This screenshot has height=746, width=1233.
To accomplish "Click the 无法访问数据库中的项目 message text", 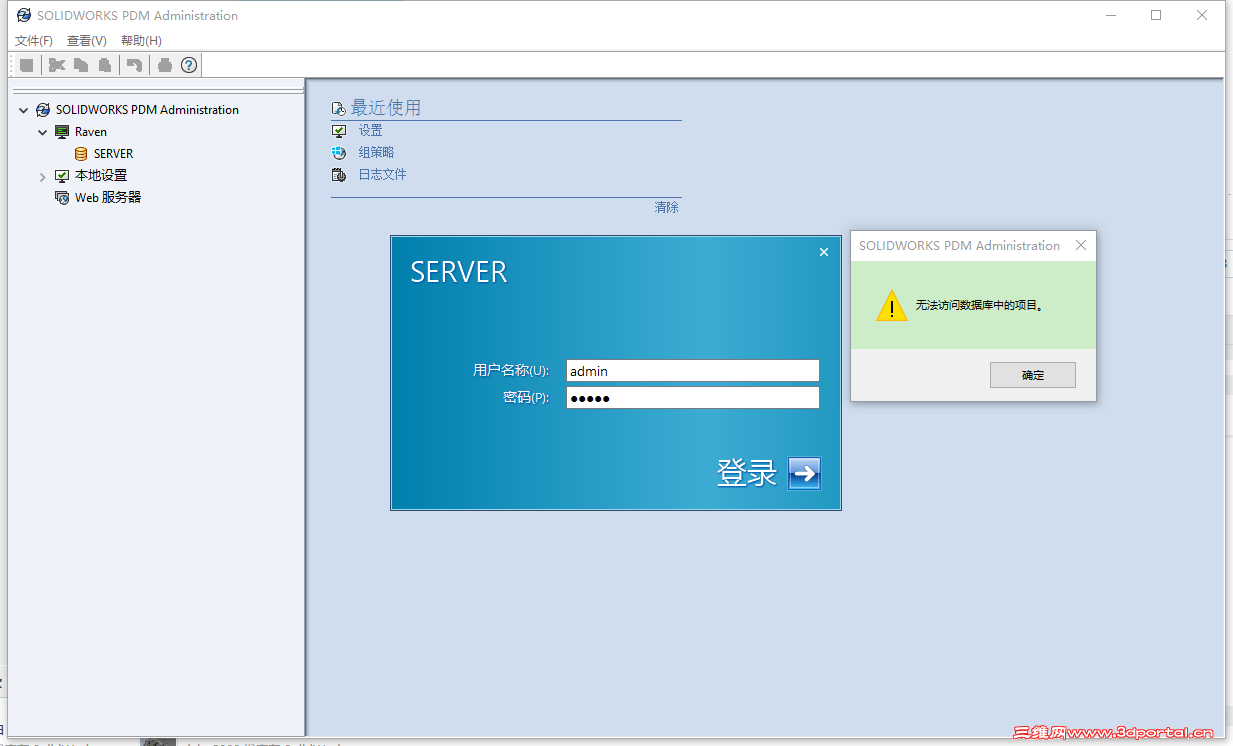I will coord(980,306).
